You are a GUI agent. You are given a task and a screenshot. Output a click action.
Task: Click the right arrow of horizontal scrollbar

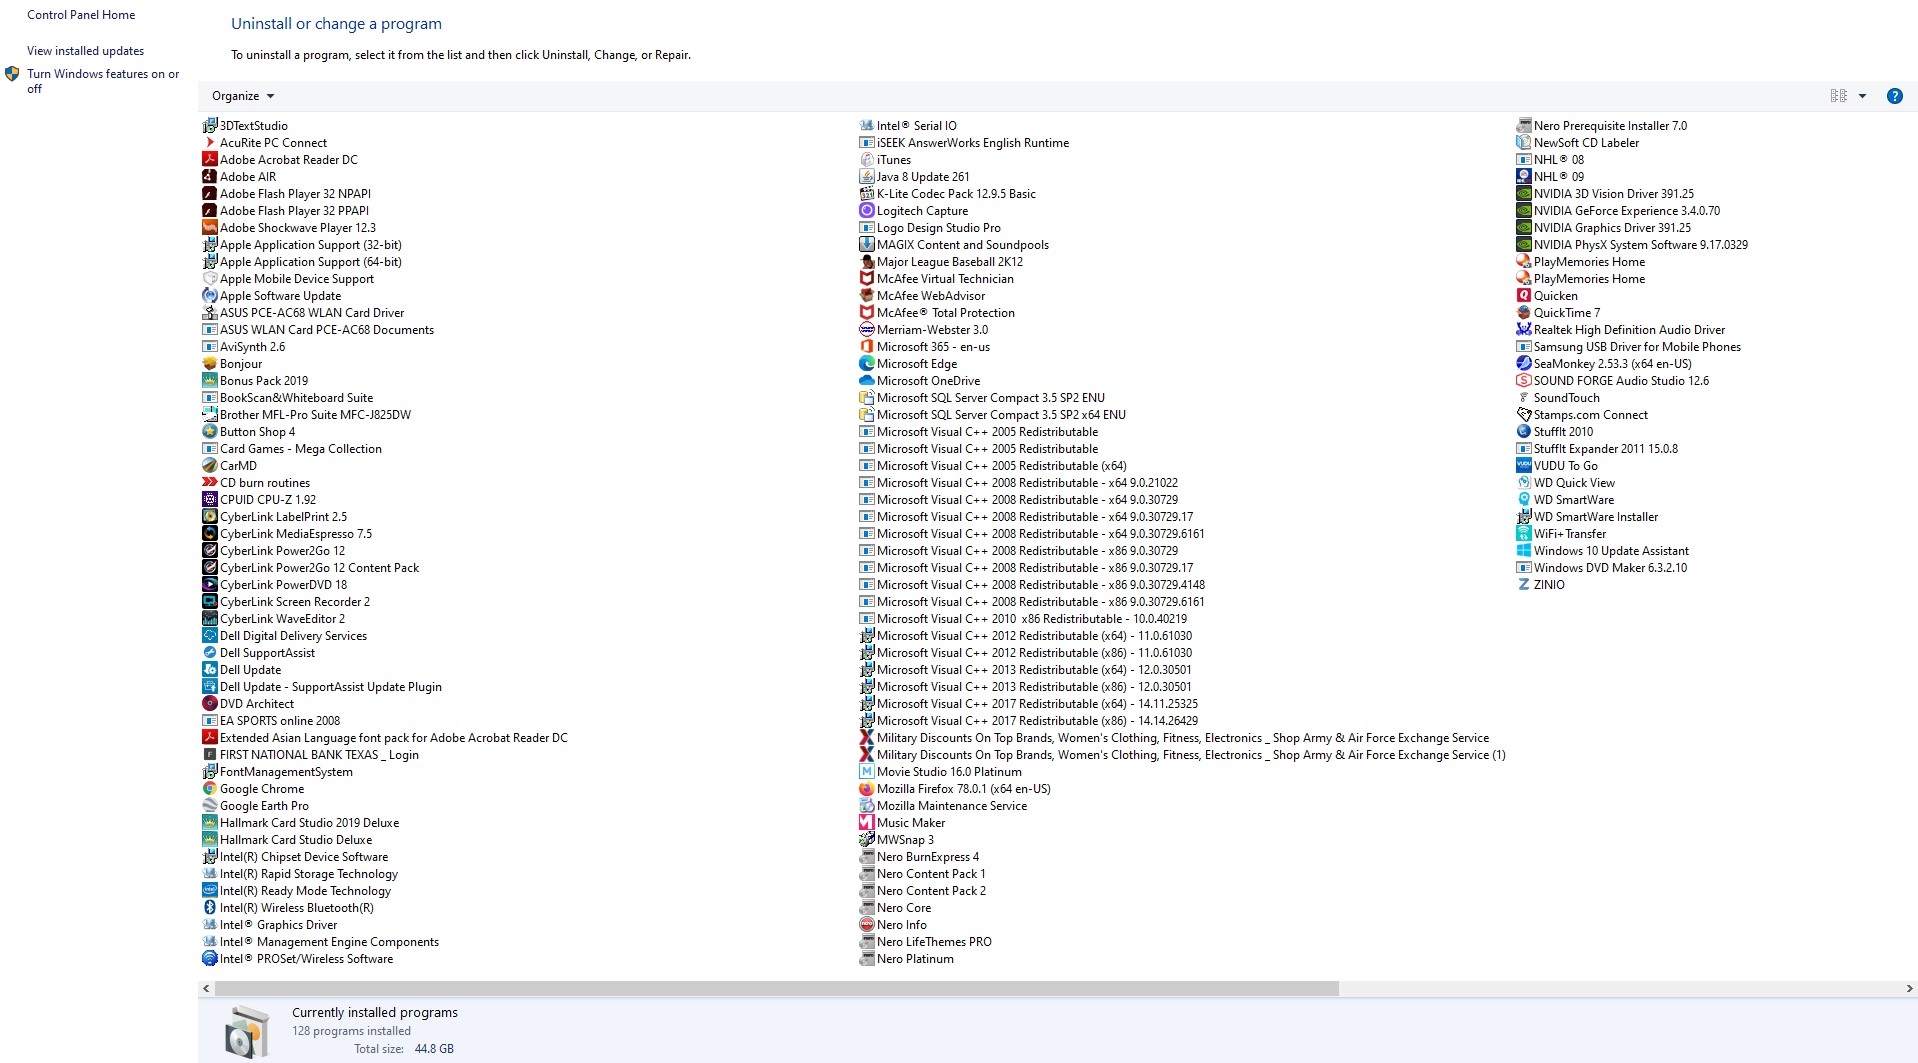pyautogui.click(x=1909, y=988)
